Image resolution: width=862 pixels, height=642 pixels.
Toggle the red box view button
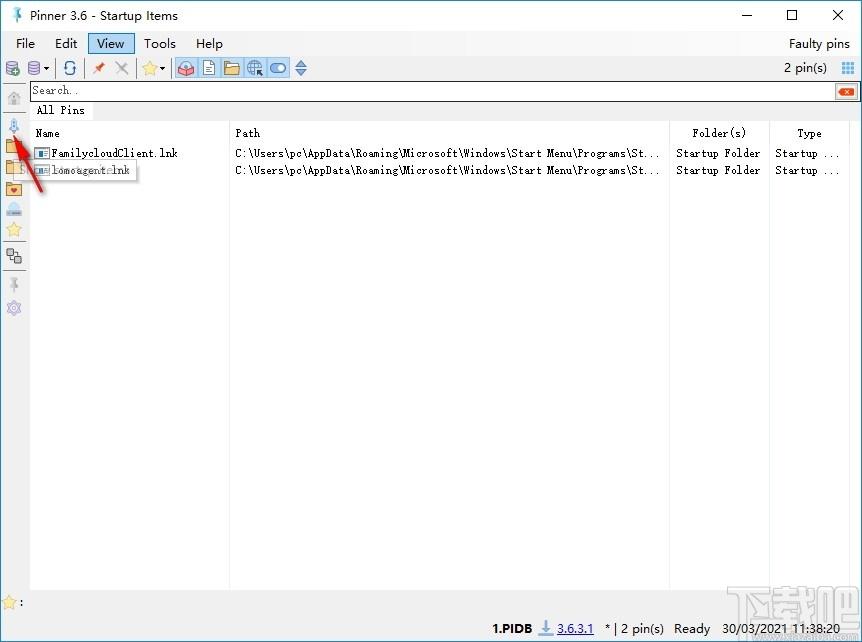point(186,68)
